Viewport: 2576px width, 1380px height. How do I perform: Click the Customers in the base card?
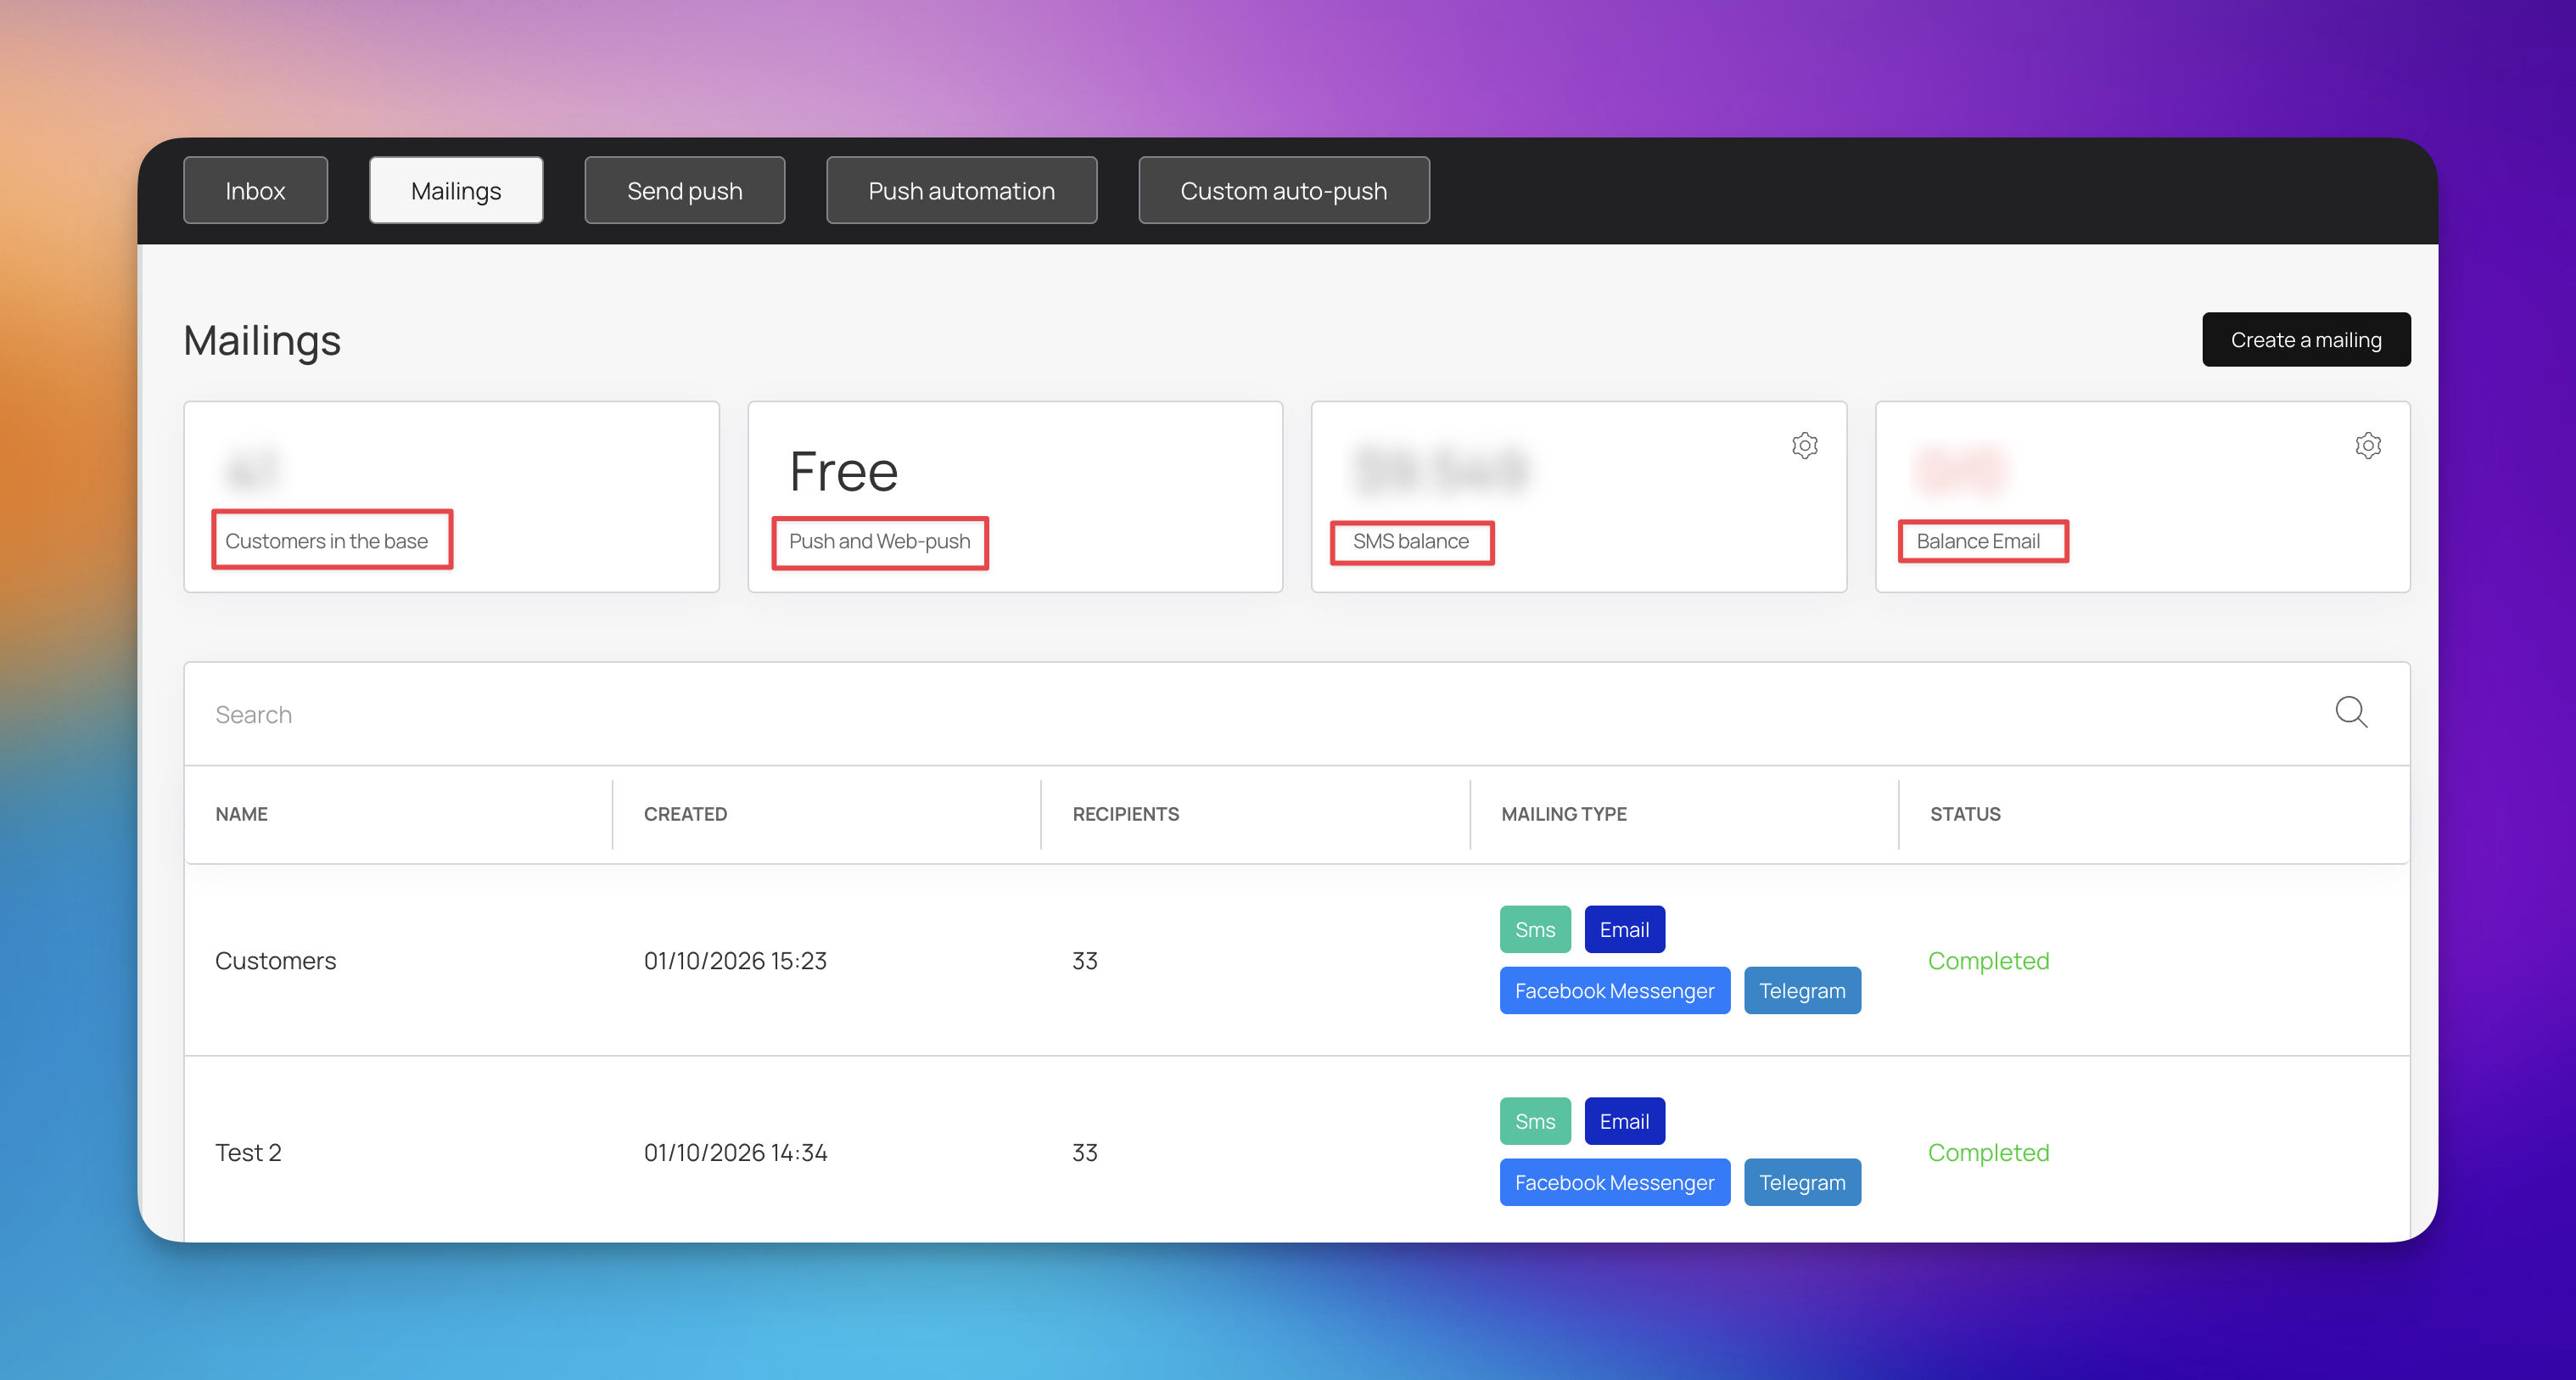pos(451,496)
